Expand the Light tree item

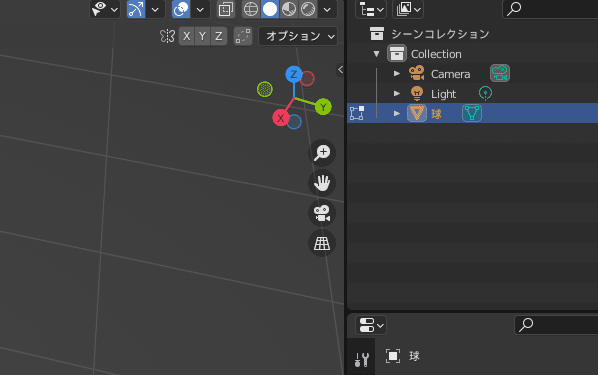(x=397, y=93)
